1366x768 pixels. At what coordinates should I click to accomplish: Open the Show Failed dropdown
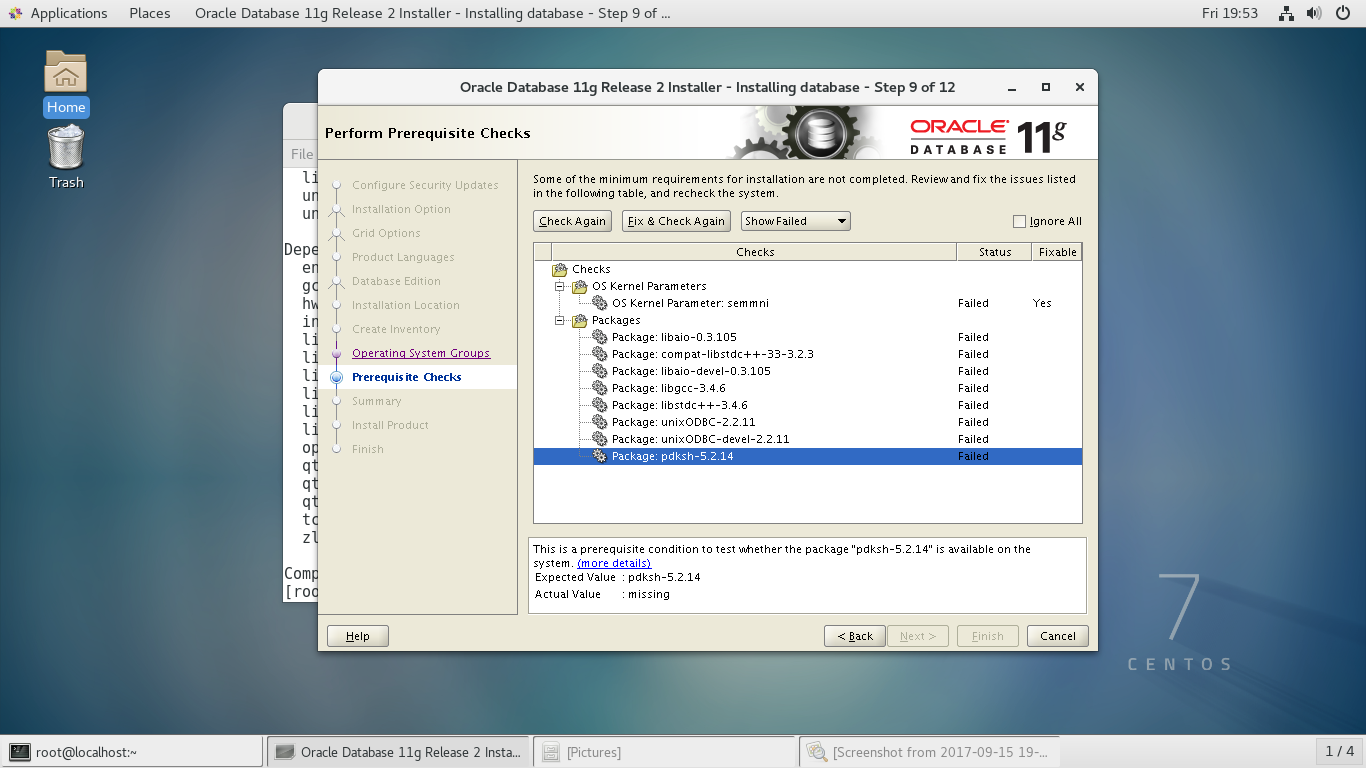796,221
